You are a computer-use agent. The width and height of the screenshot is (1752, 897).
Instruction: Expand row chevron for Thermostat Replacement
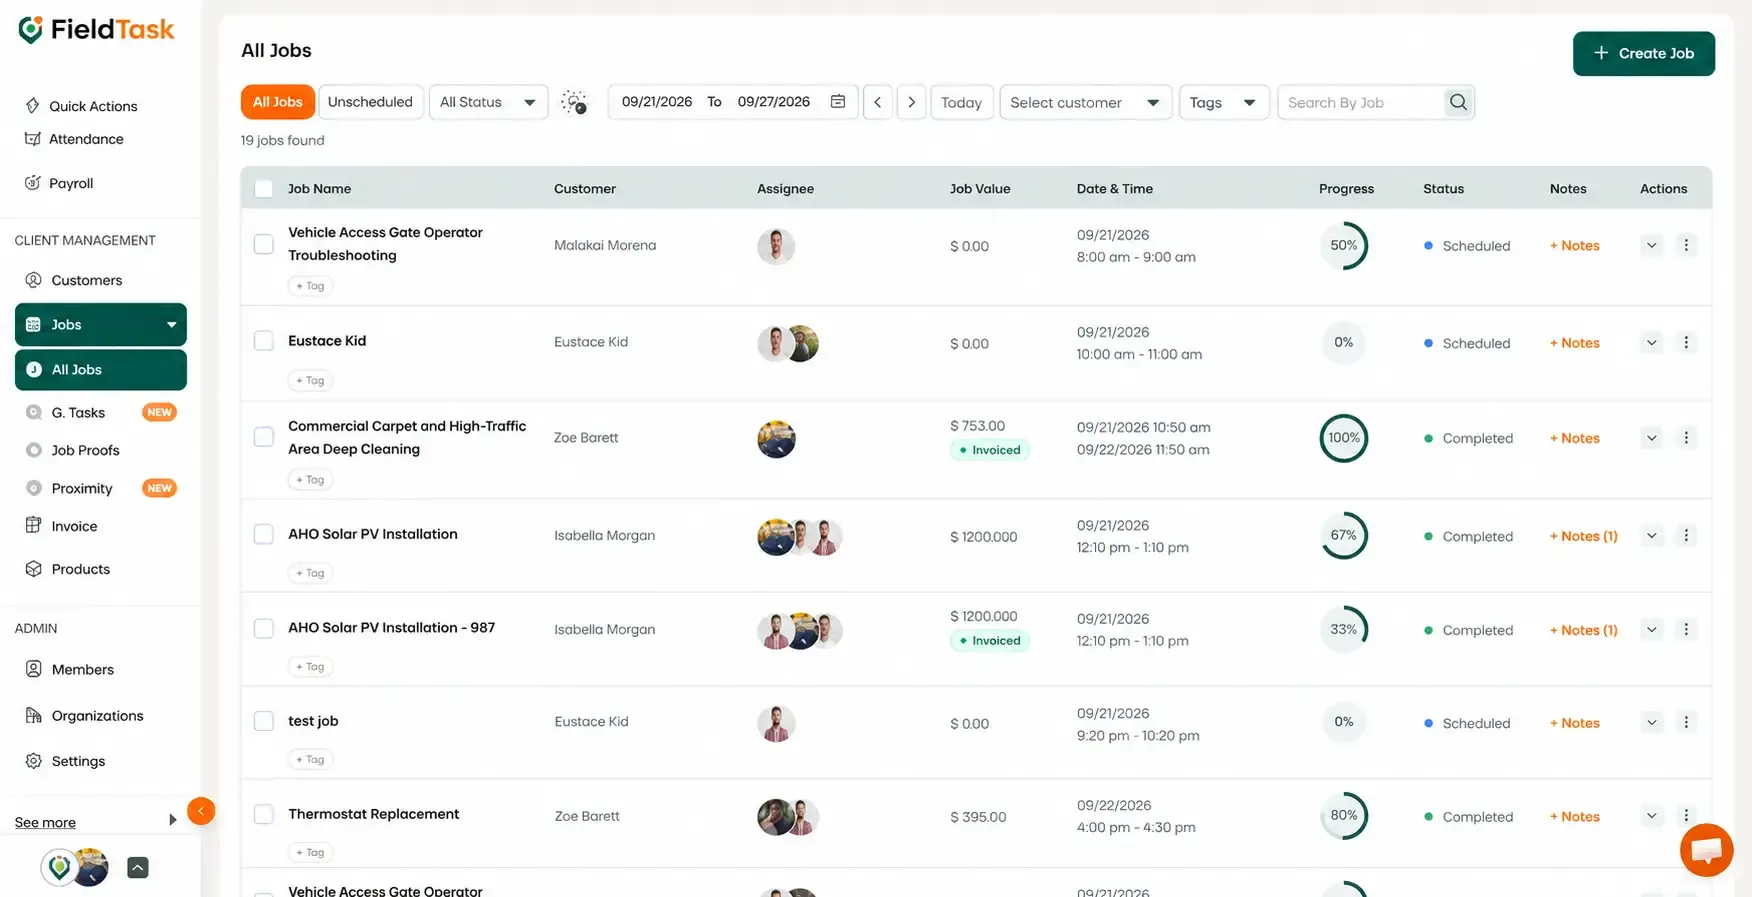pos(1652,816)
